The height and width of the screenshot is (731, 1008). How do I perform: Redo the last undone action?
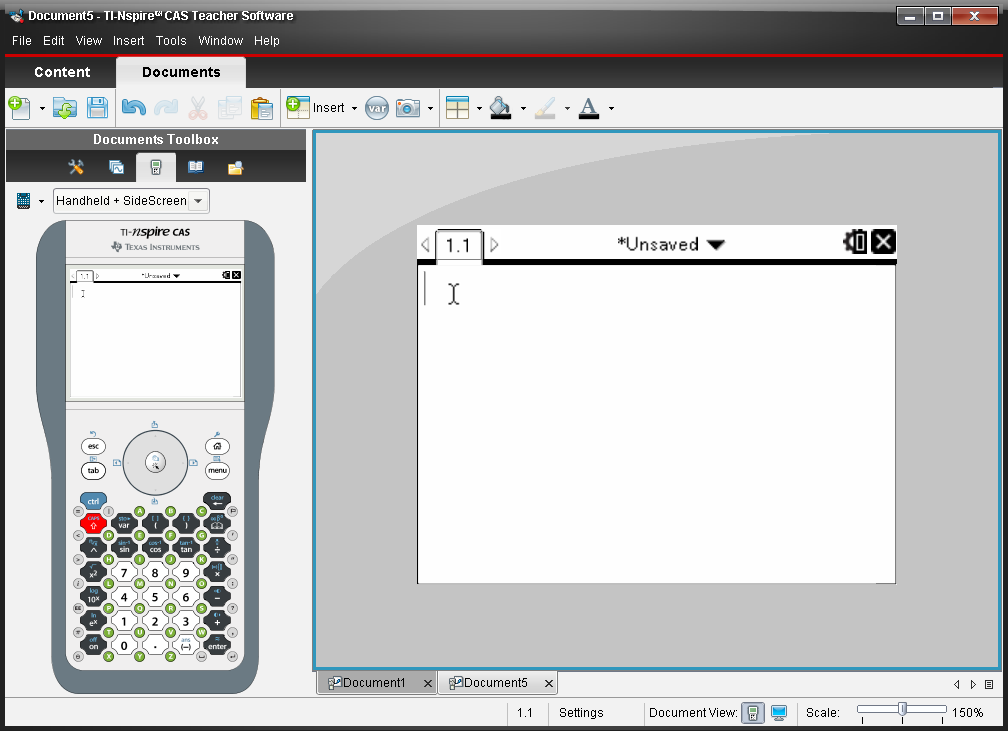pyautogui.click(x=166, y=108)
